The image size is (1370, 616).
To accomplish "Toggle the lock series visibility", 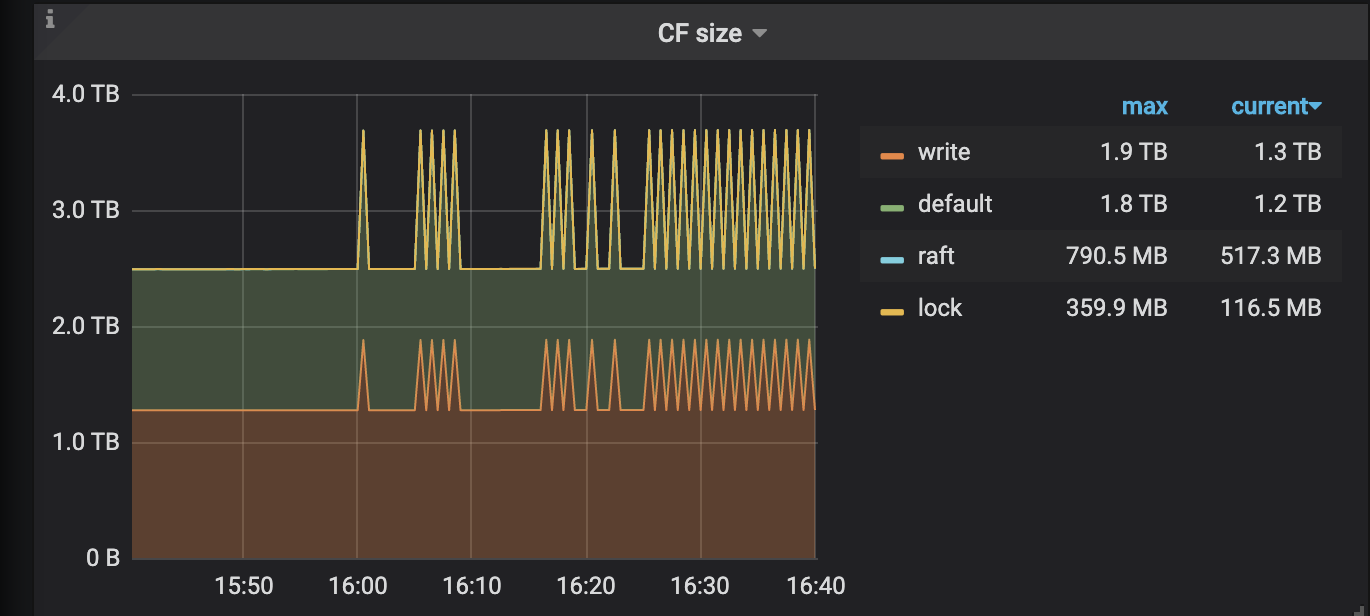I will point(940,308).
